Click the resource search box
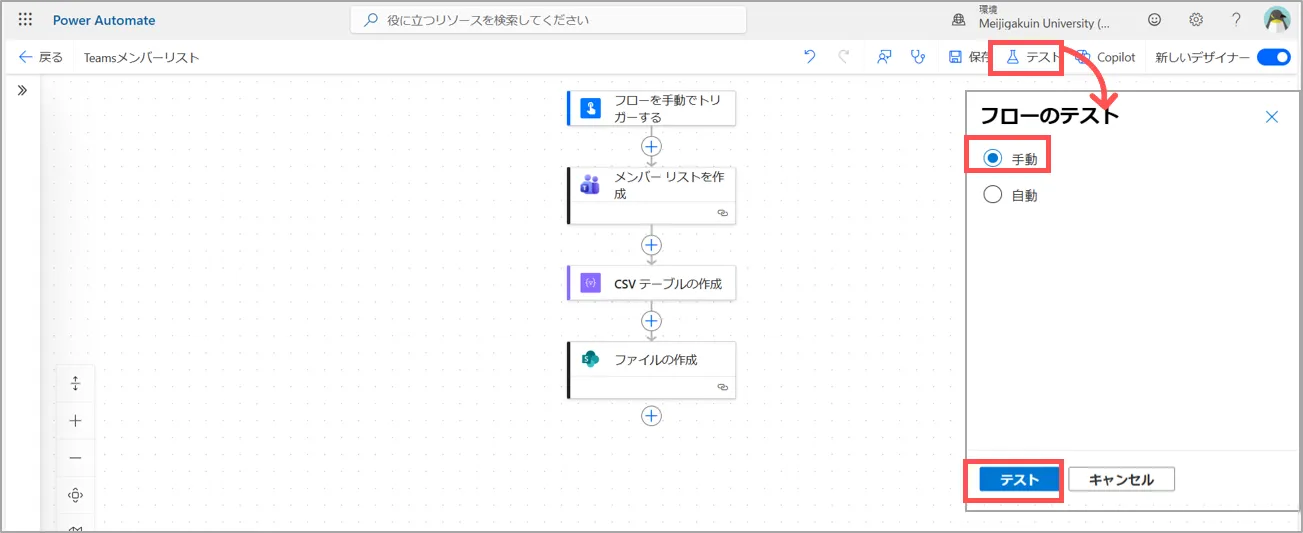 tap(548, 20)
